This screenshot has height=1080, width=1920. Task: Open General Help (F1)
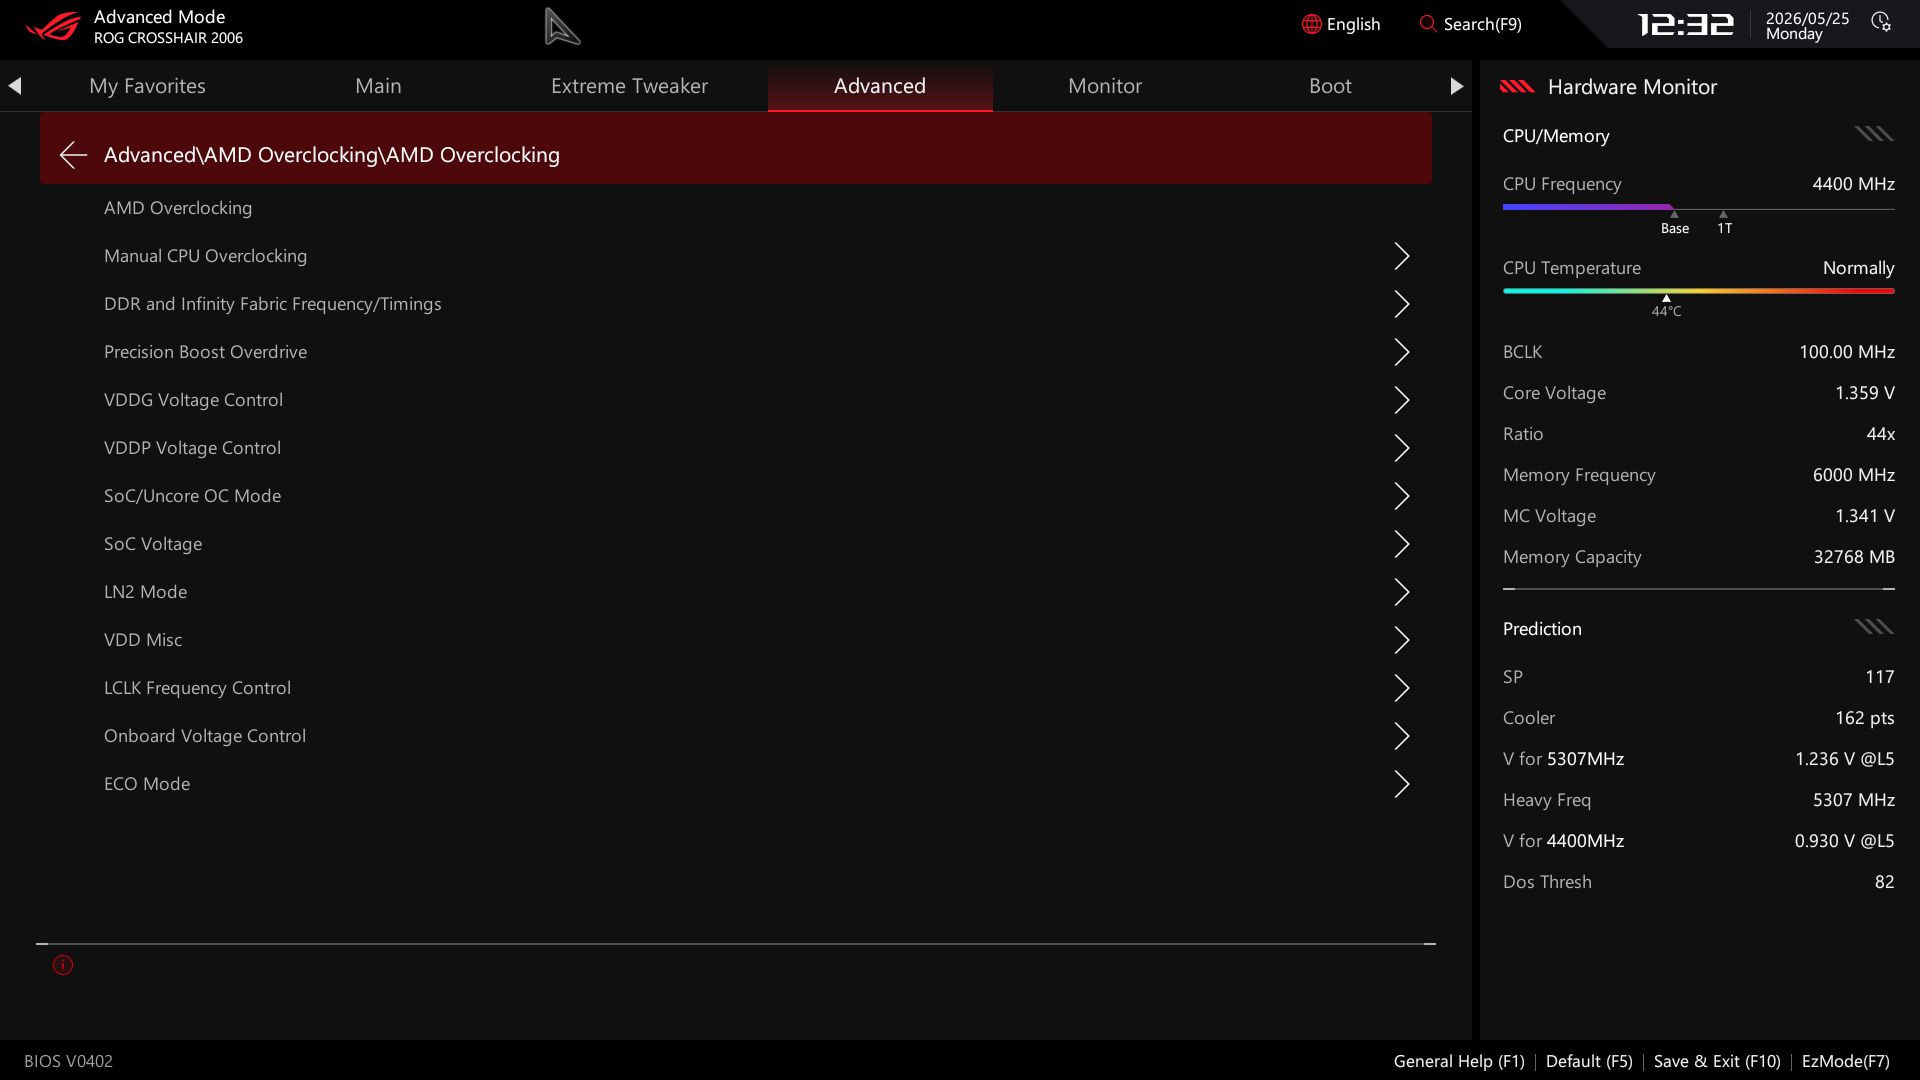coord(1459,1061)
